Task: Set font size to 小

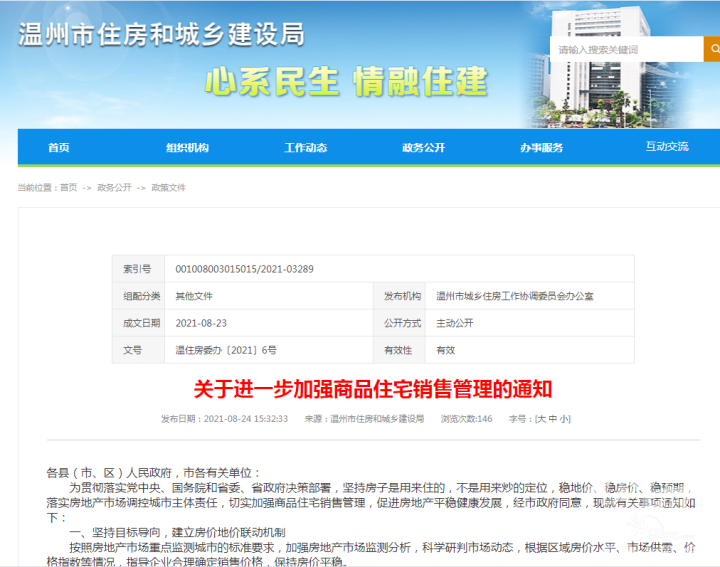Action: tap(563, 419)
